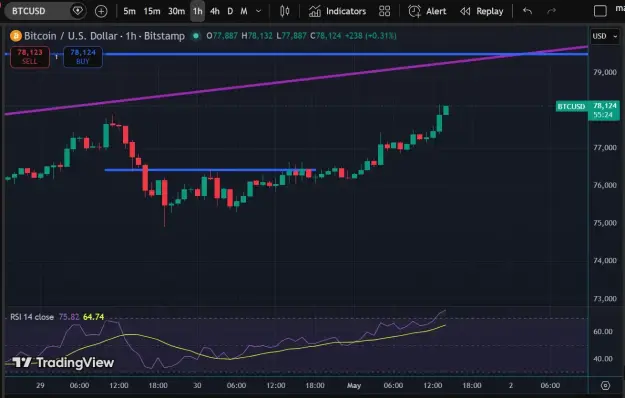Click the 60.00 RSI scale label
This screenshot has width=625, height=398.
tap(603, 331)
